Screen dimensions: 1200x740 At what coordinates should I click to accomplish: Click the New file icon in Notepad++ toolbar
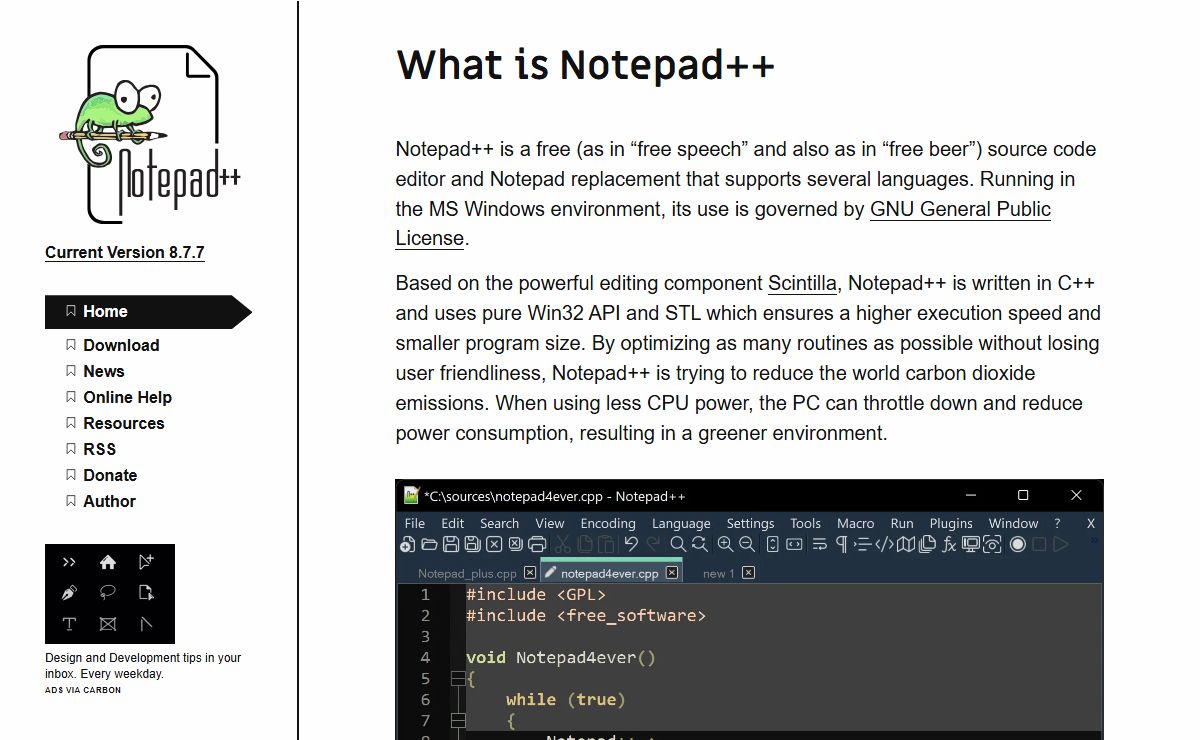point(408,544)
